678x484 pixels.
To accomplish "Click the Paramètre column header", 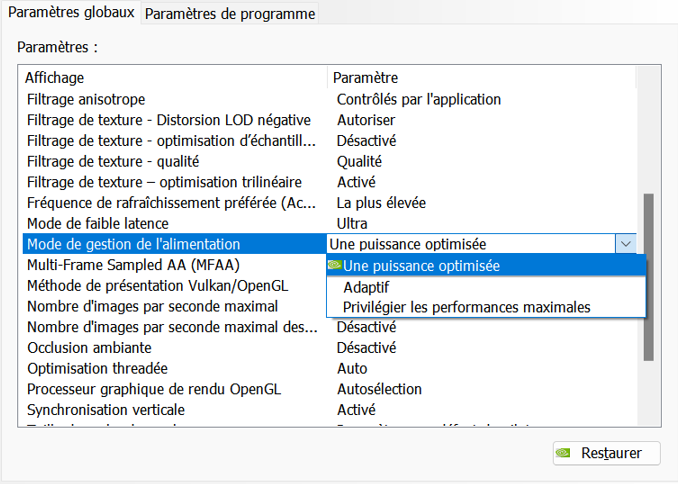I will click(x=366, y=78).
